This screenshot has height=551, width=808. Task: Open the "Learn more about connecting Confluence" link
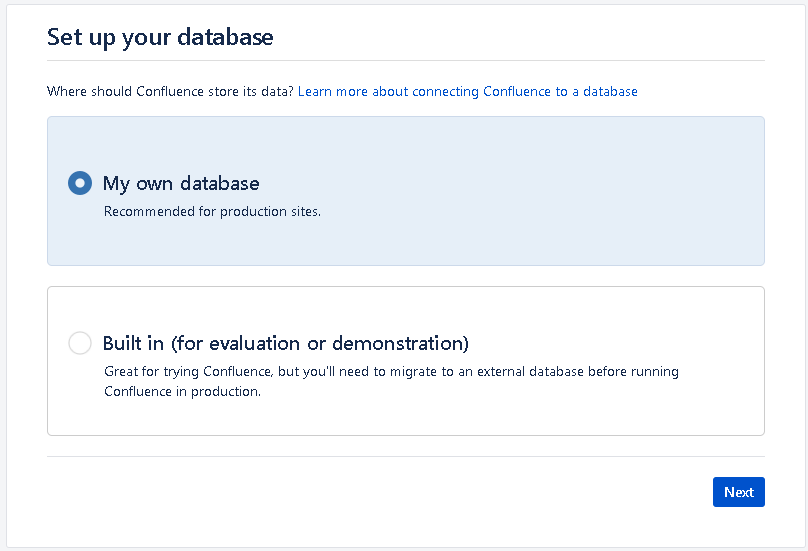click(x=467, y=91)
